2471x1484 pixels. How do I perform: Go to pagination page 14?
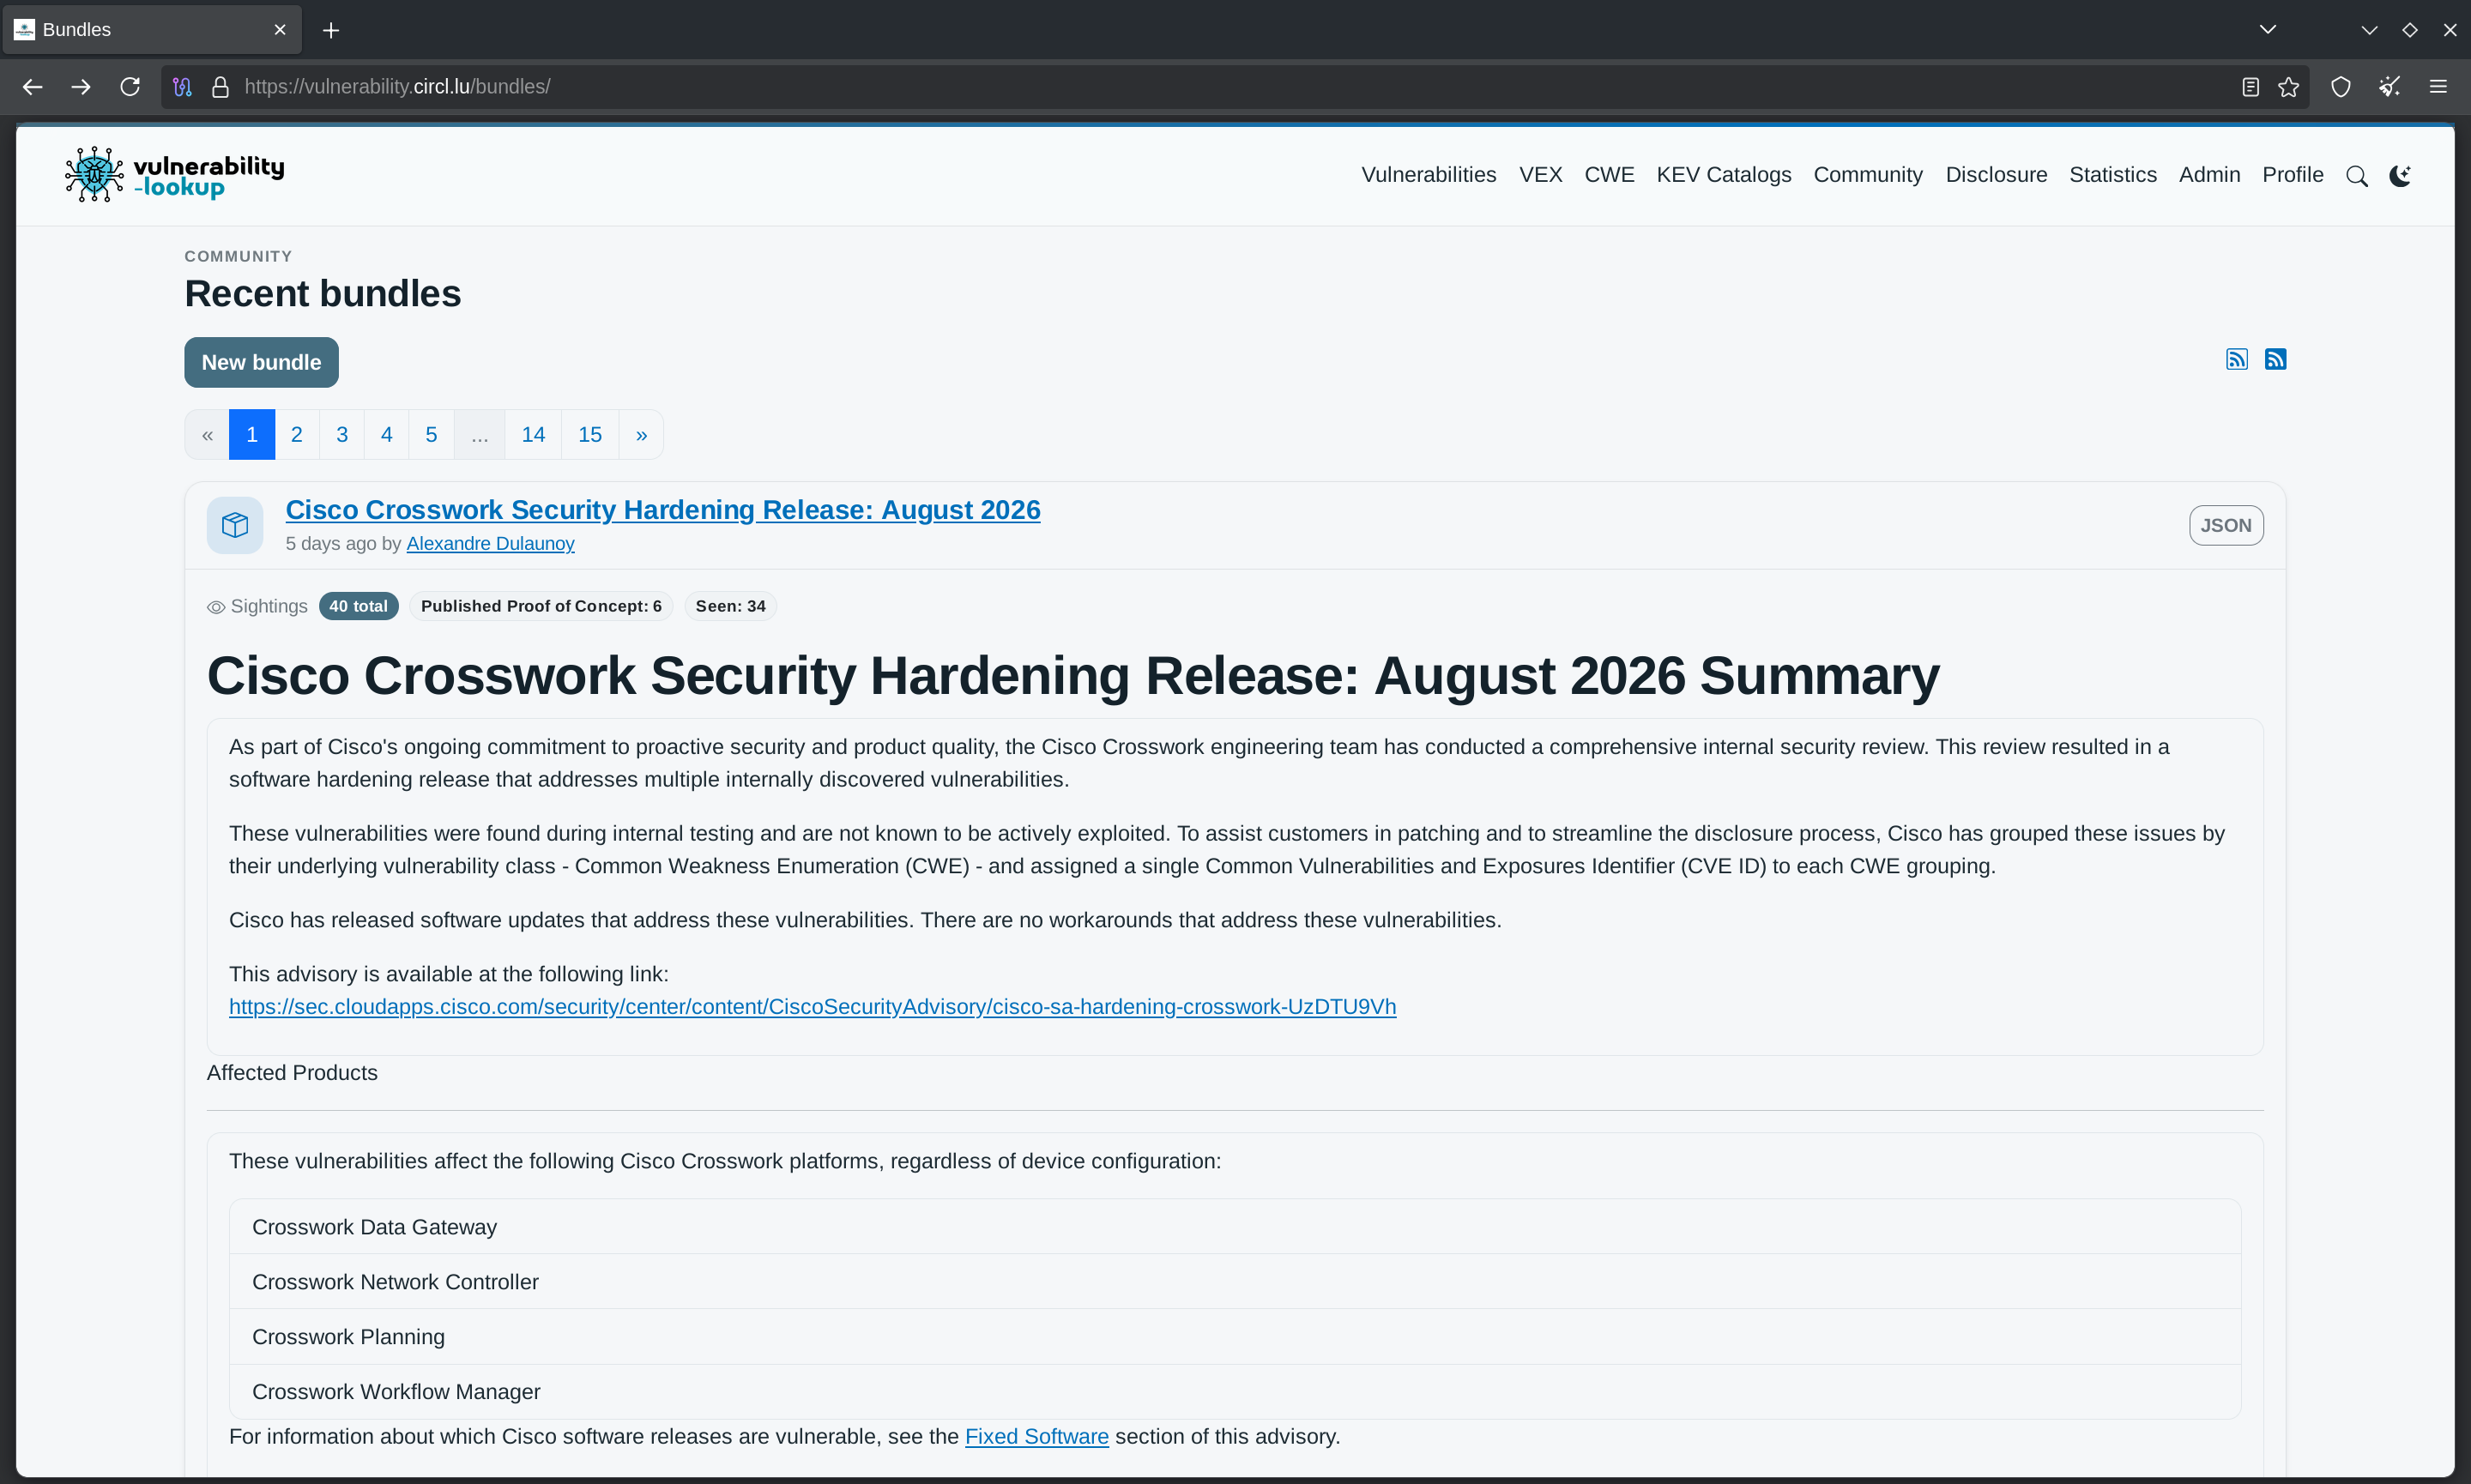533,435
